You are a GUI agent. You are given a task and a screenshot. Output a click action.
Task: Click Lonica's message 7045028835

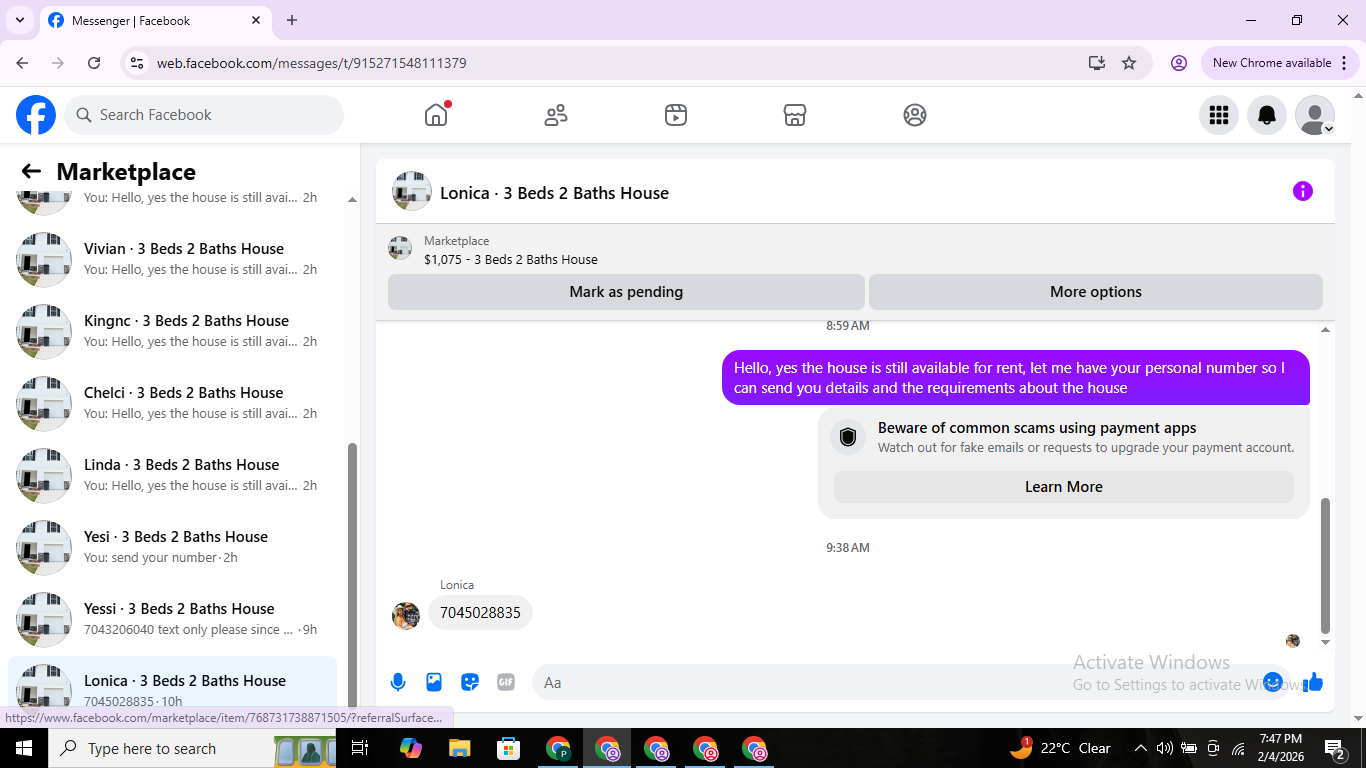coord(480,613)
